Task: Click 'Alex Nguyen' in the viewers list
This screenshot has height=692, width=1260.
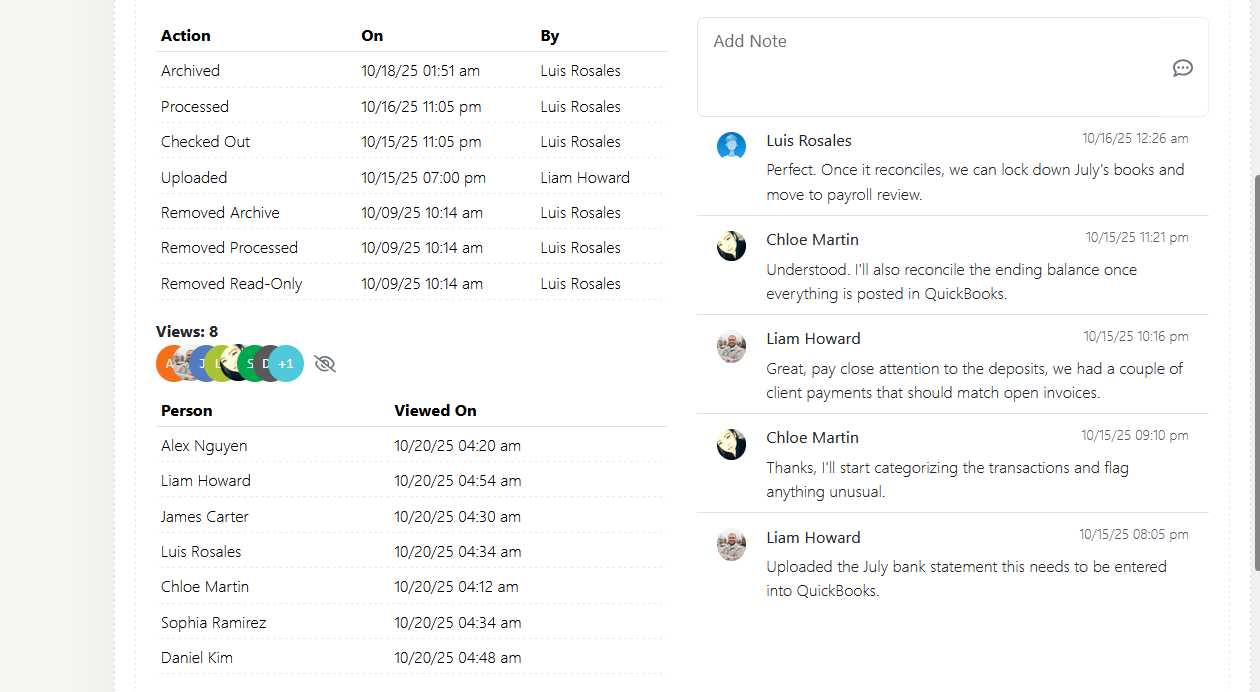Action: point(204,446)
